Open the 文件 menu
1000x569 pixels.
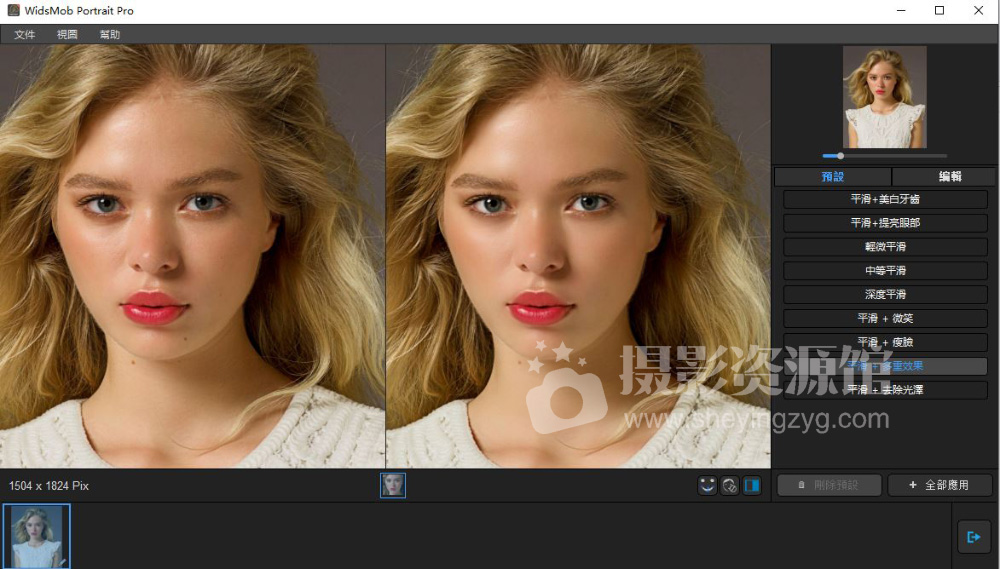click(25, 34)
